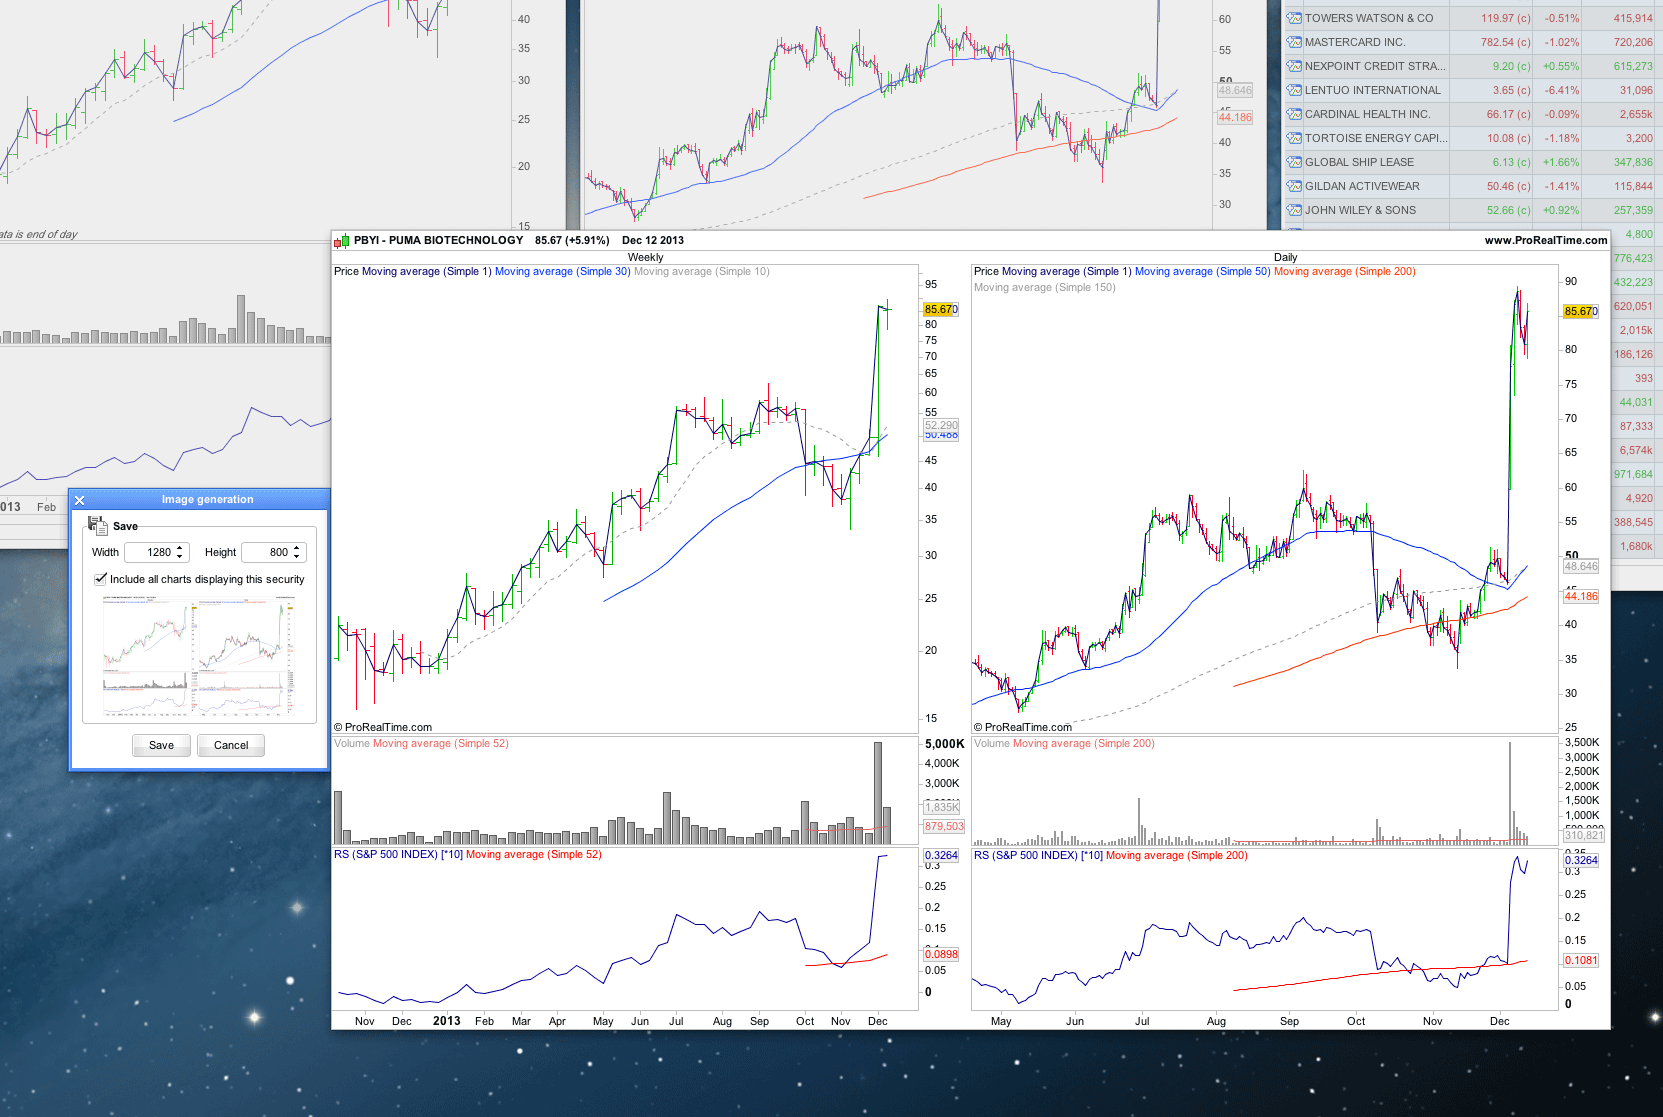Open chart icon for John Wiley & Sons
This screenshot has width=1663, height=1117.
[1294, 210]
